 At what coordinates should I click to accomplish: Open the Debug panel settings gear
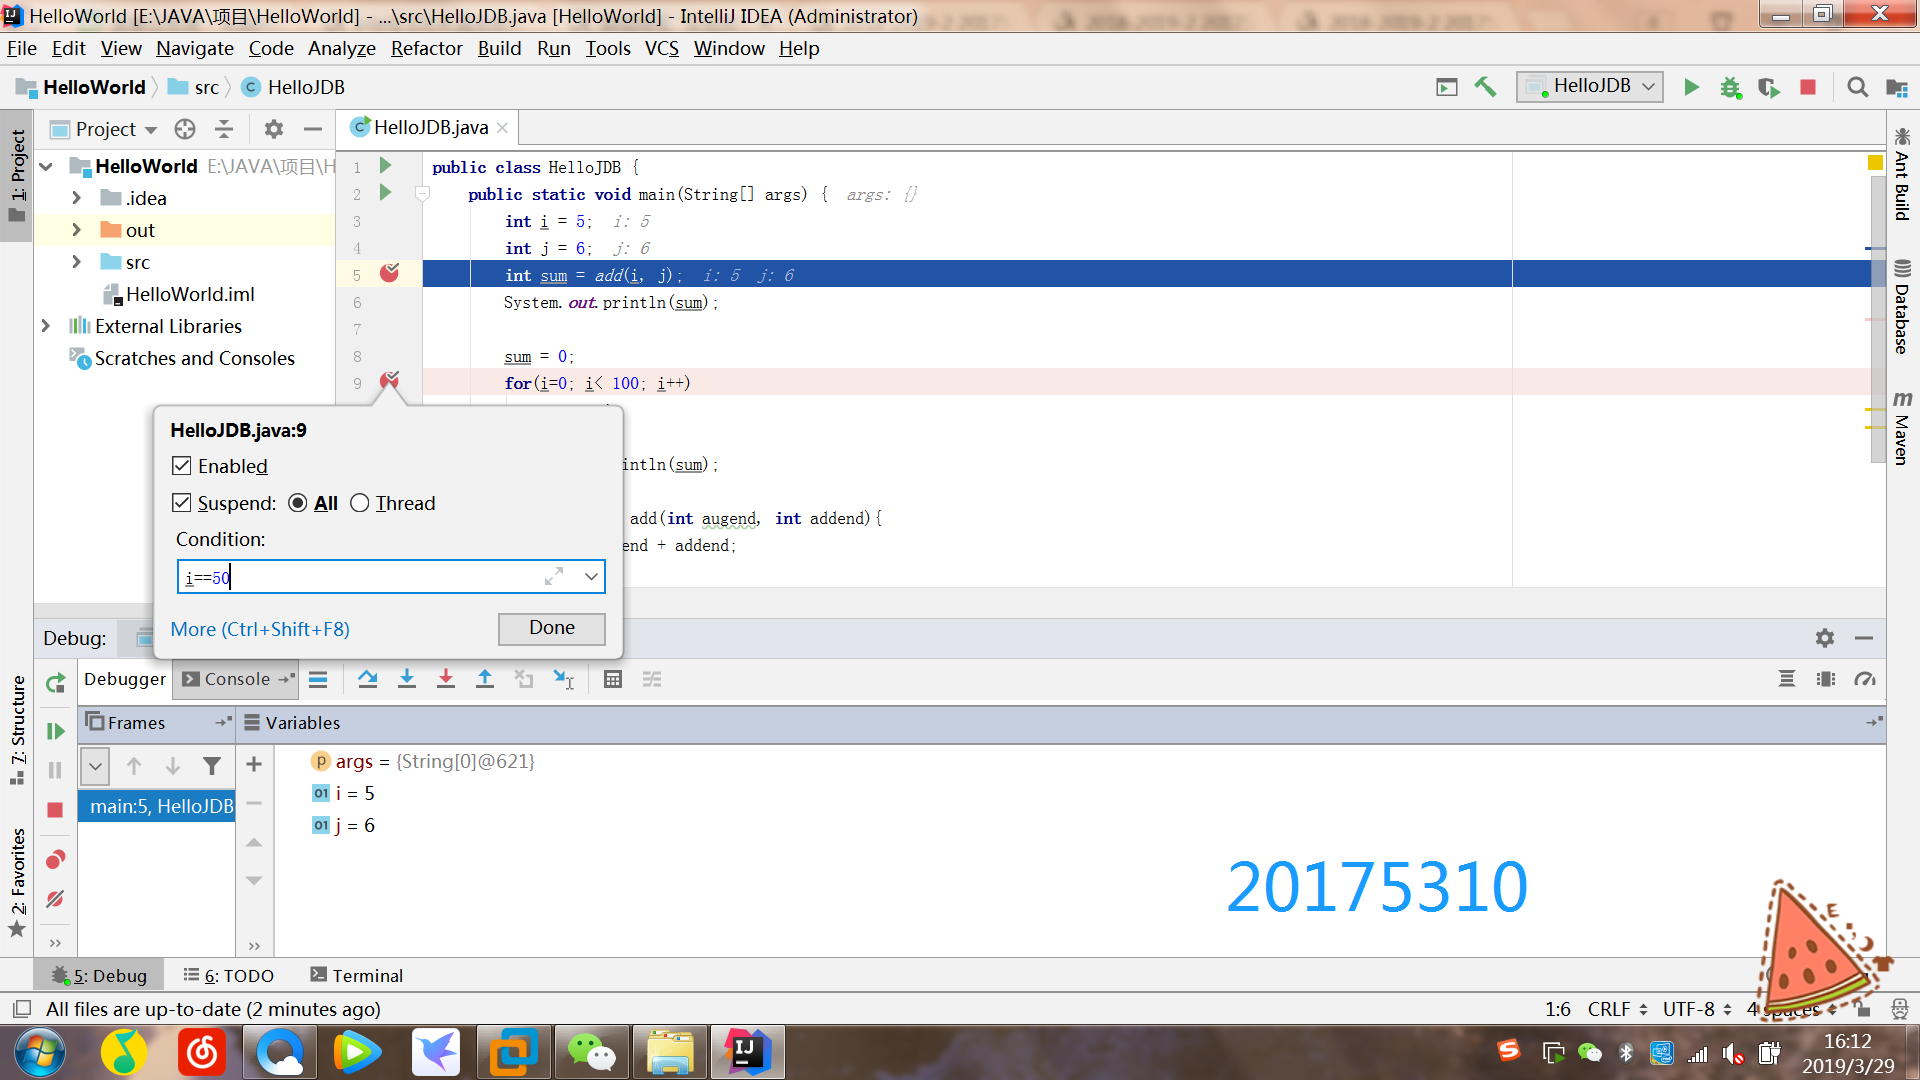[1825, 638]
